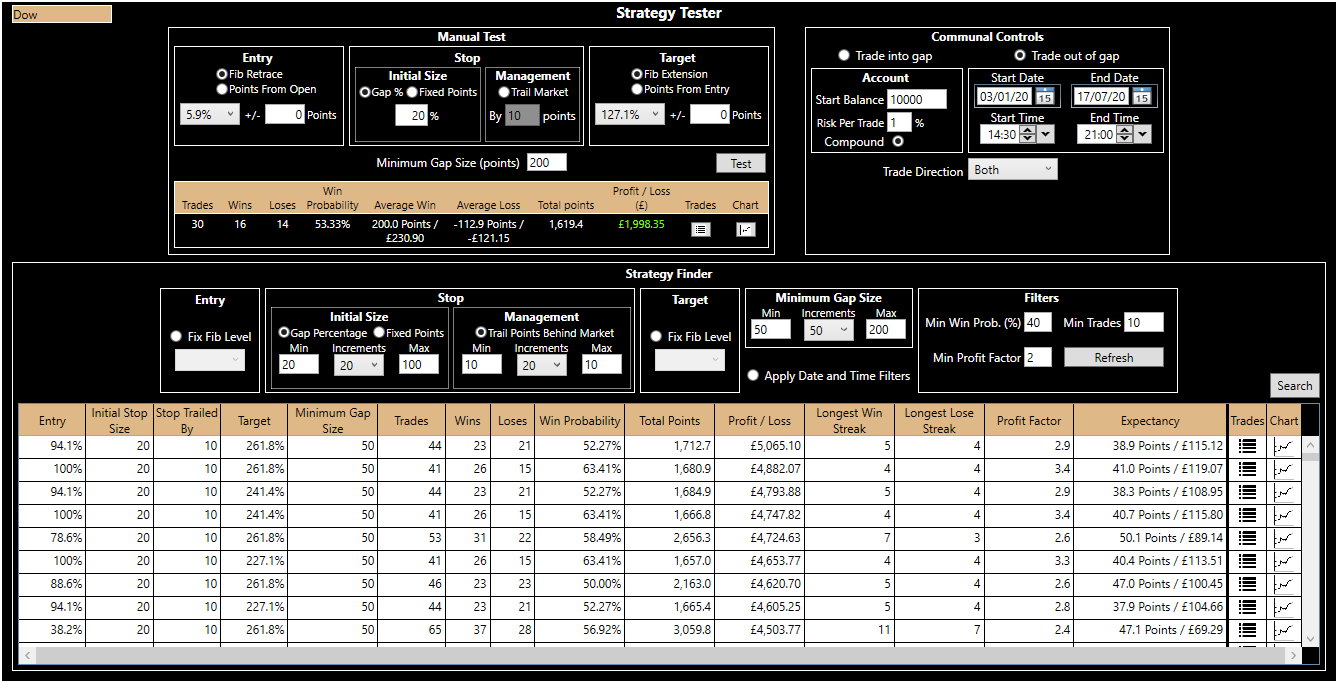The image size is (1336, 682).
Task: Open the End Time dropdown arrow
Action: click(1143, 134)
